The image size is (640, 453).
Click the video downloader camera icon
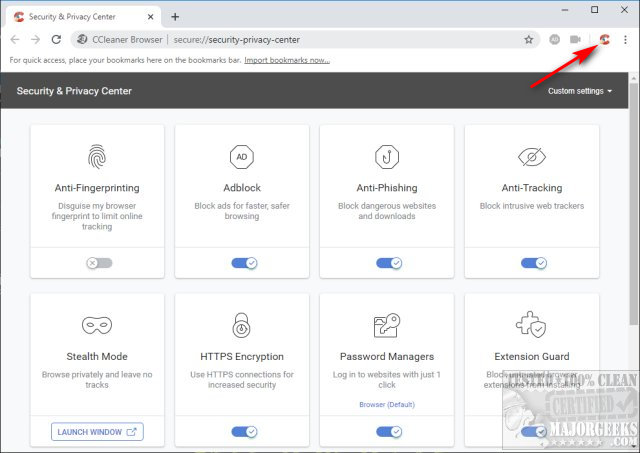point(575,40)
